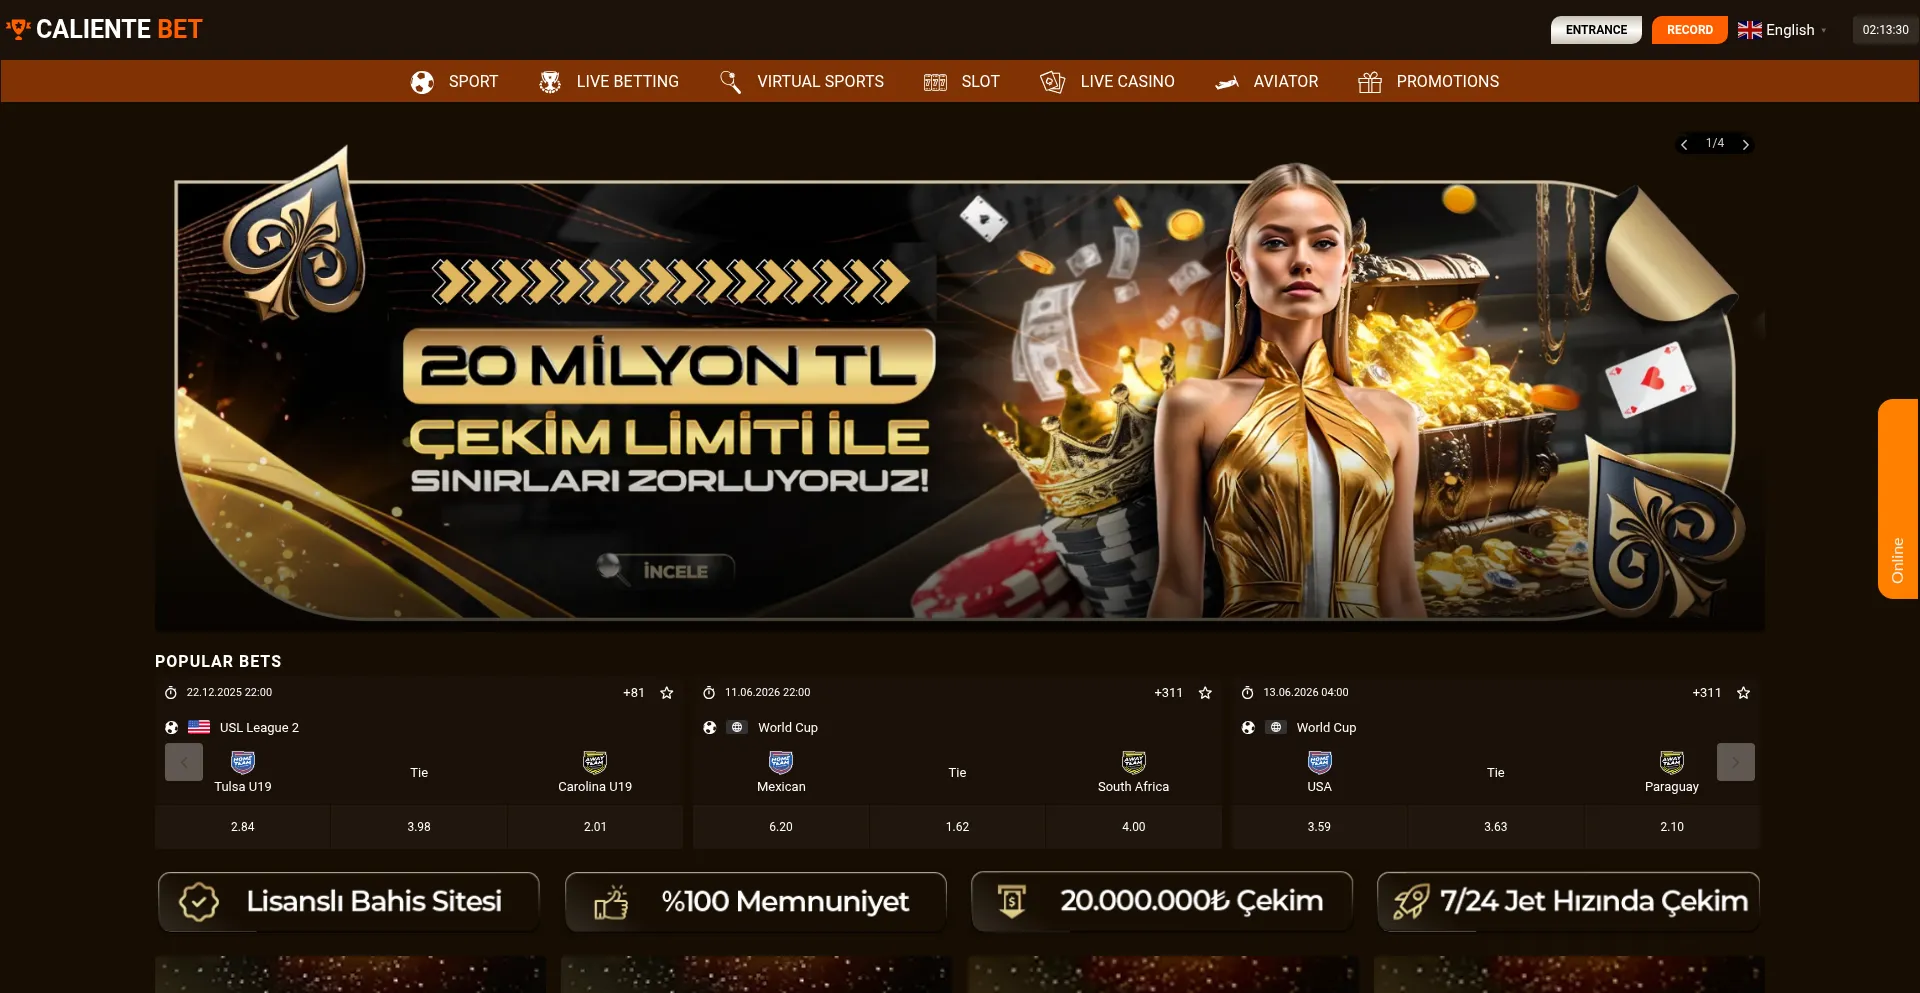Go to next banner slide arrow
1920x993 pixels.
[1746, 145]
